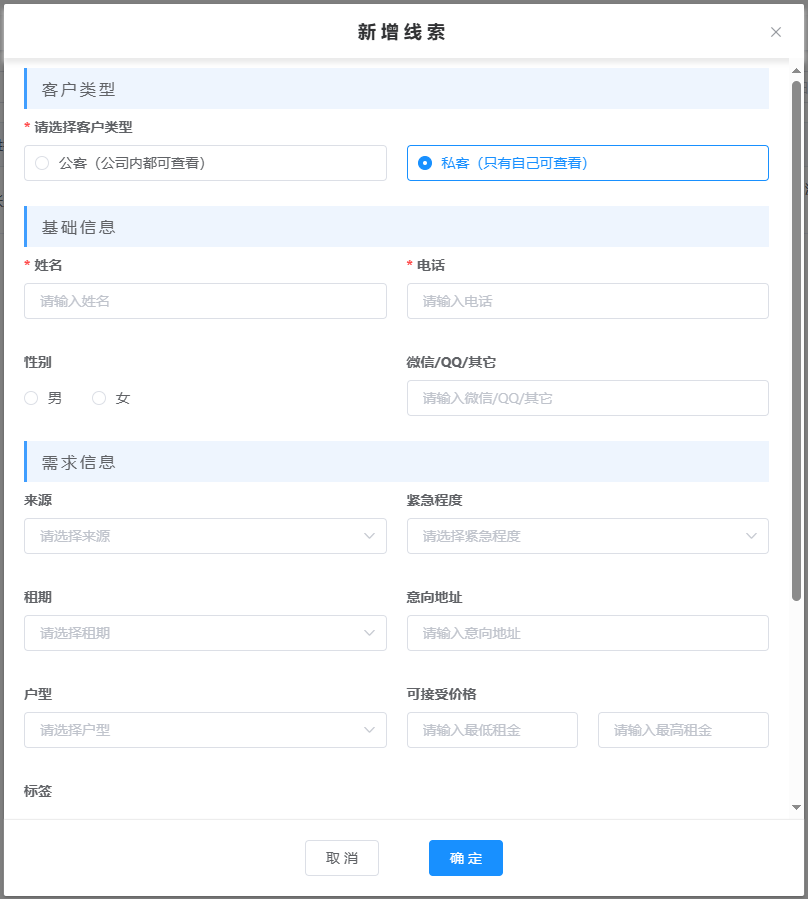Choose 男 gender radio button
The image size is (808, 899).
(x=32, y=398)
